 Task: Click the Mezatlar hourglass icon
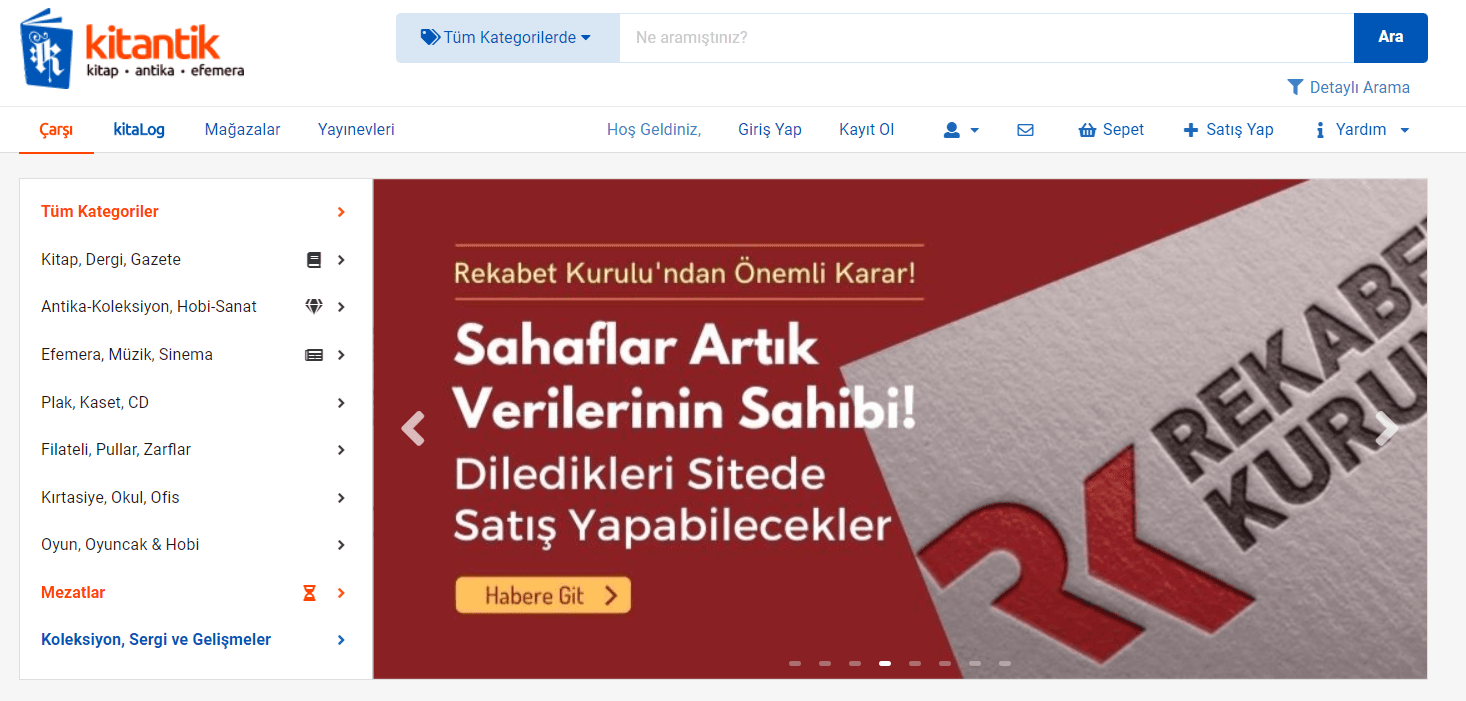[x=310, y=593]
